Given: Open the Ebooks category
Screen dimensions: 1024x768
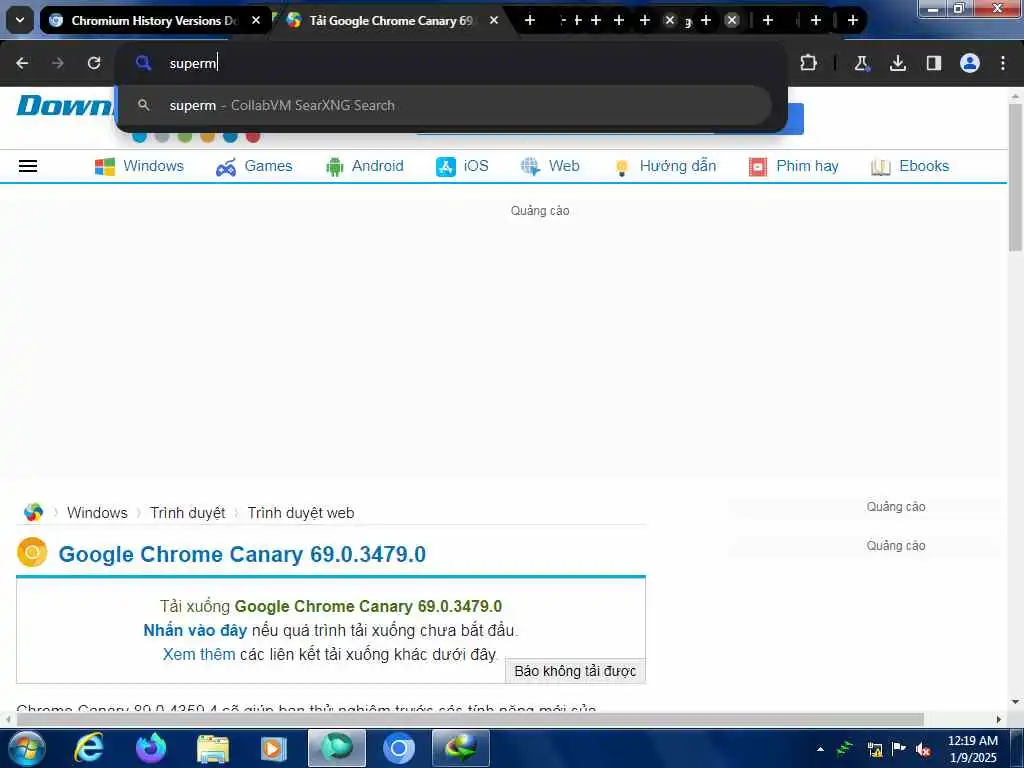Looking at the screenshot, I should (x=910, y=166).
